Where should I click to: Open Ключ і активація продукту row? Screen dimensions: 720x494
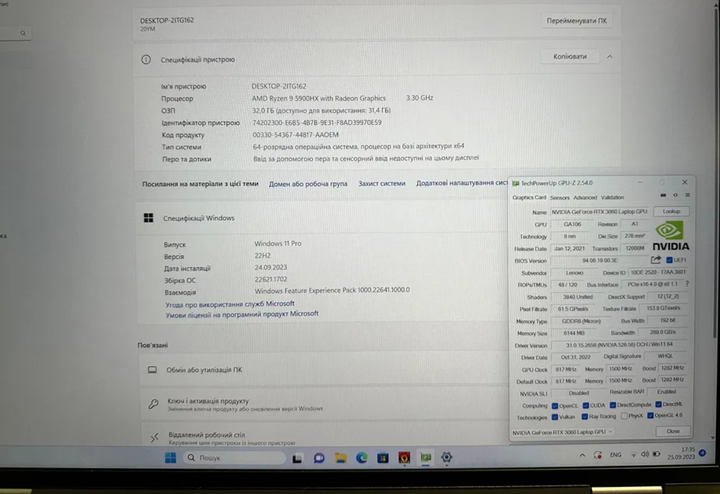pos(324,404)
